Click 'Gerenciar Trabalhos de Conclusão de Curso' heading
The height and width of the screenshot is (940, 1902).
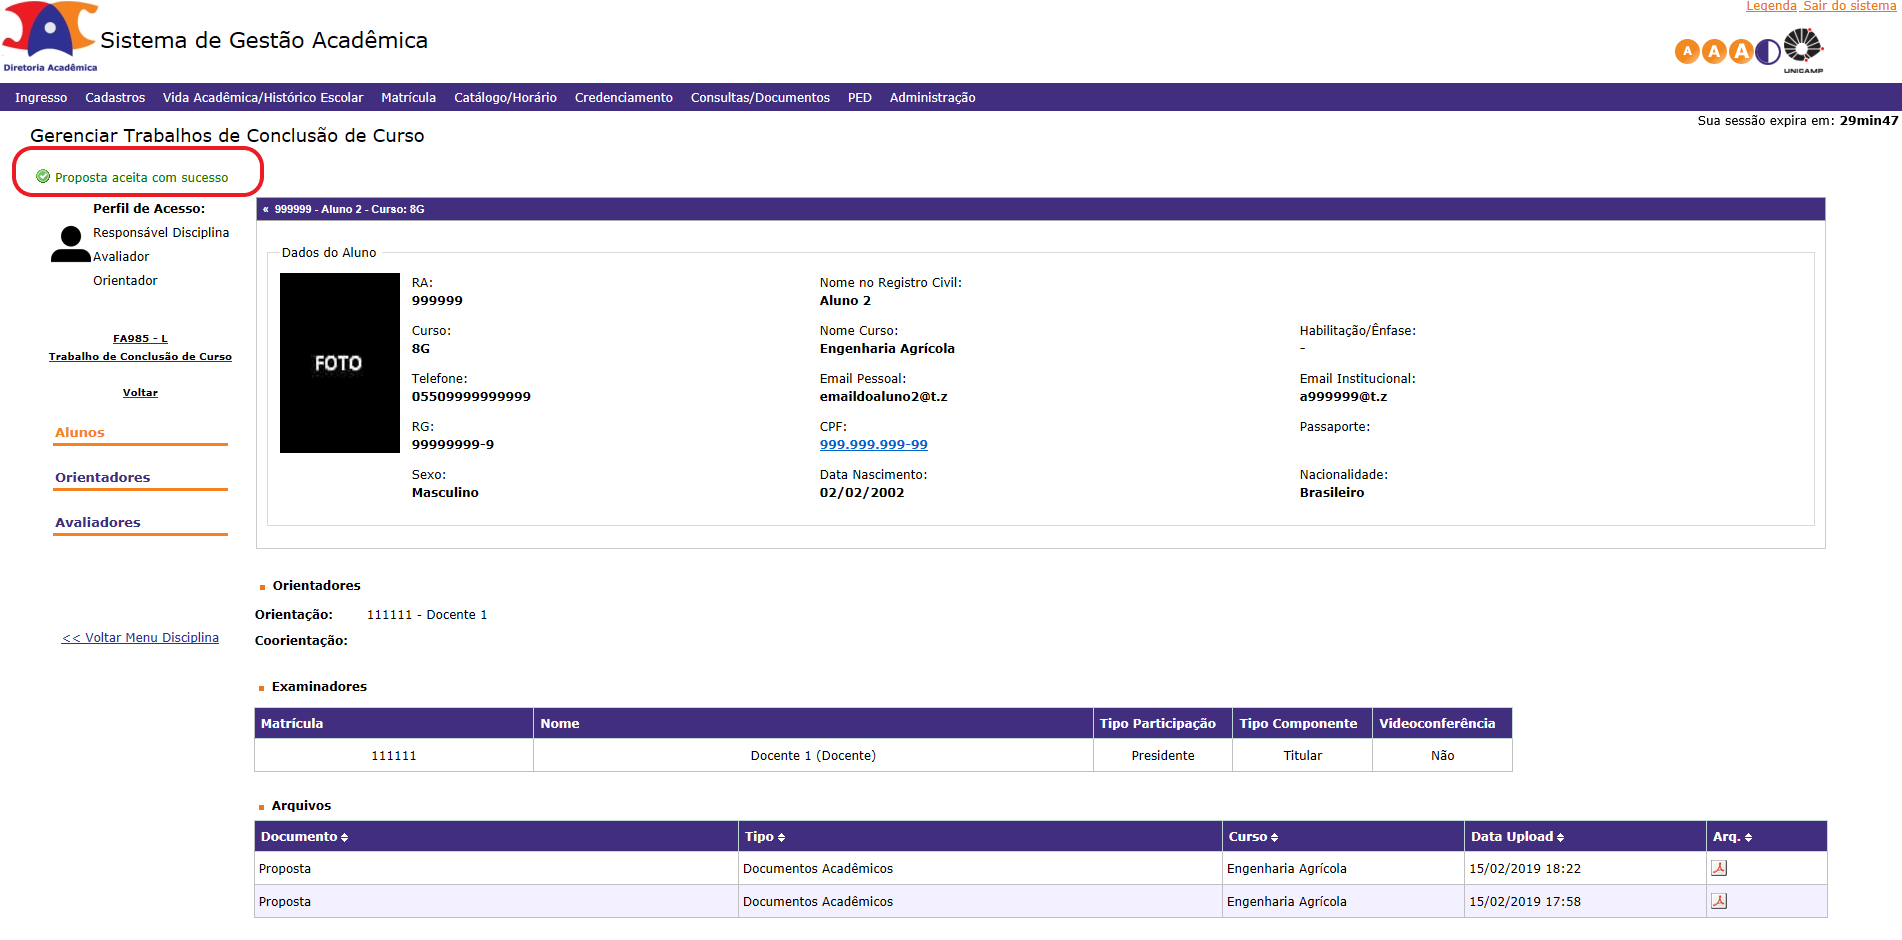pos(227,135)
